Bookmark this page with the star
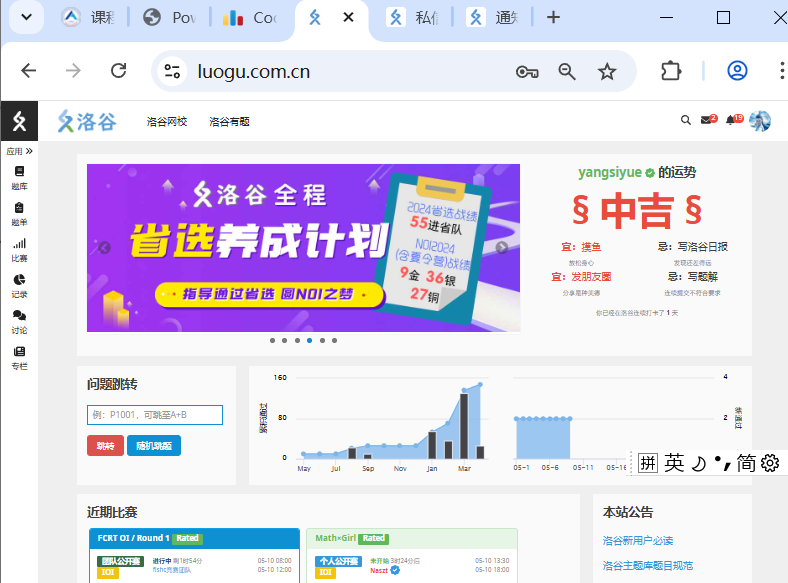788x583 pixels. [x=607, y=72]
